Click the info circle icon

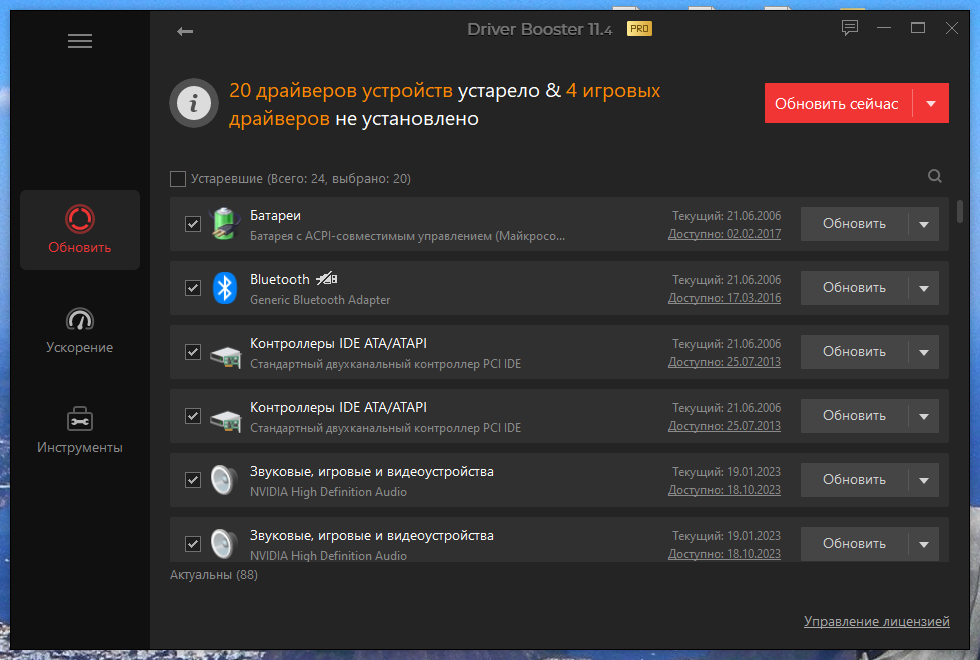194,103
